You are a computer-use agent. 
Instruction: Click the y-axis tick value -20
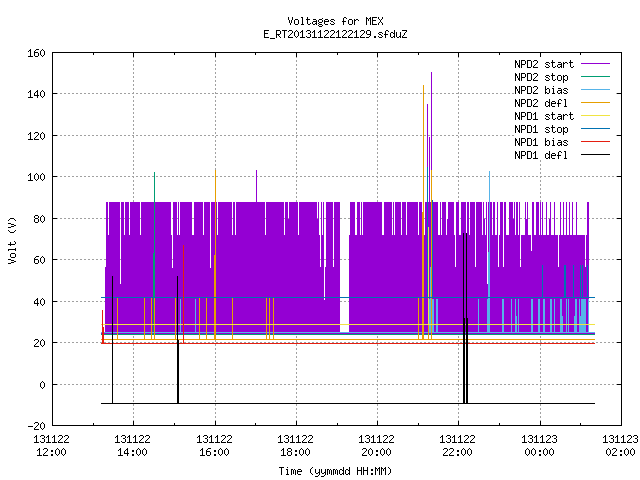point(36,426)
